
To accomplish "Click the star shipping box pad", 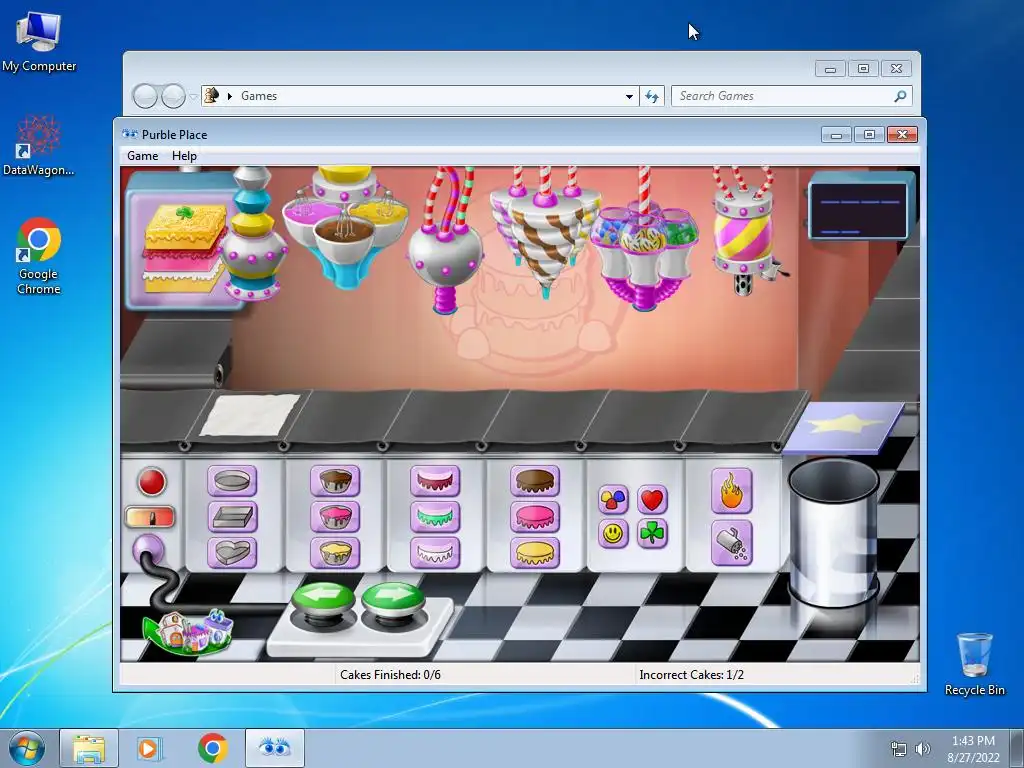I will pos(844,426).
